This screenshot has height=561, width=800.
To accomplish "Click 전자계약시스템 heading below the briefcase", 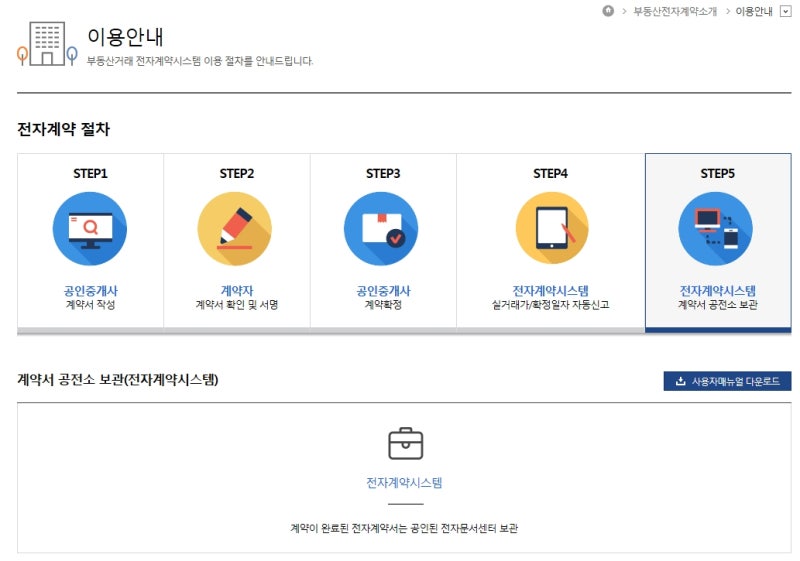I will pyautogui.click(x=404, y=482).
